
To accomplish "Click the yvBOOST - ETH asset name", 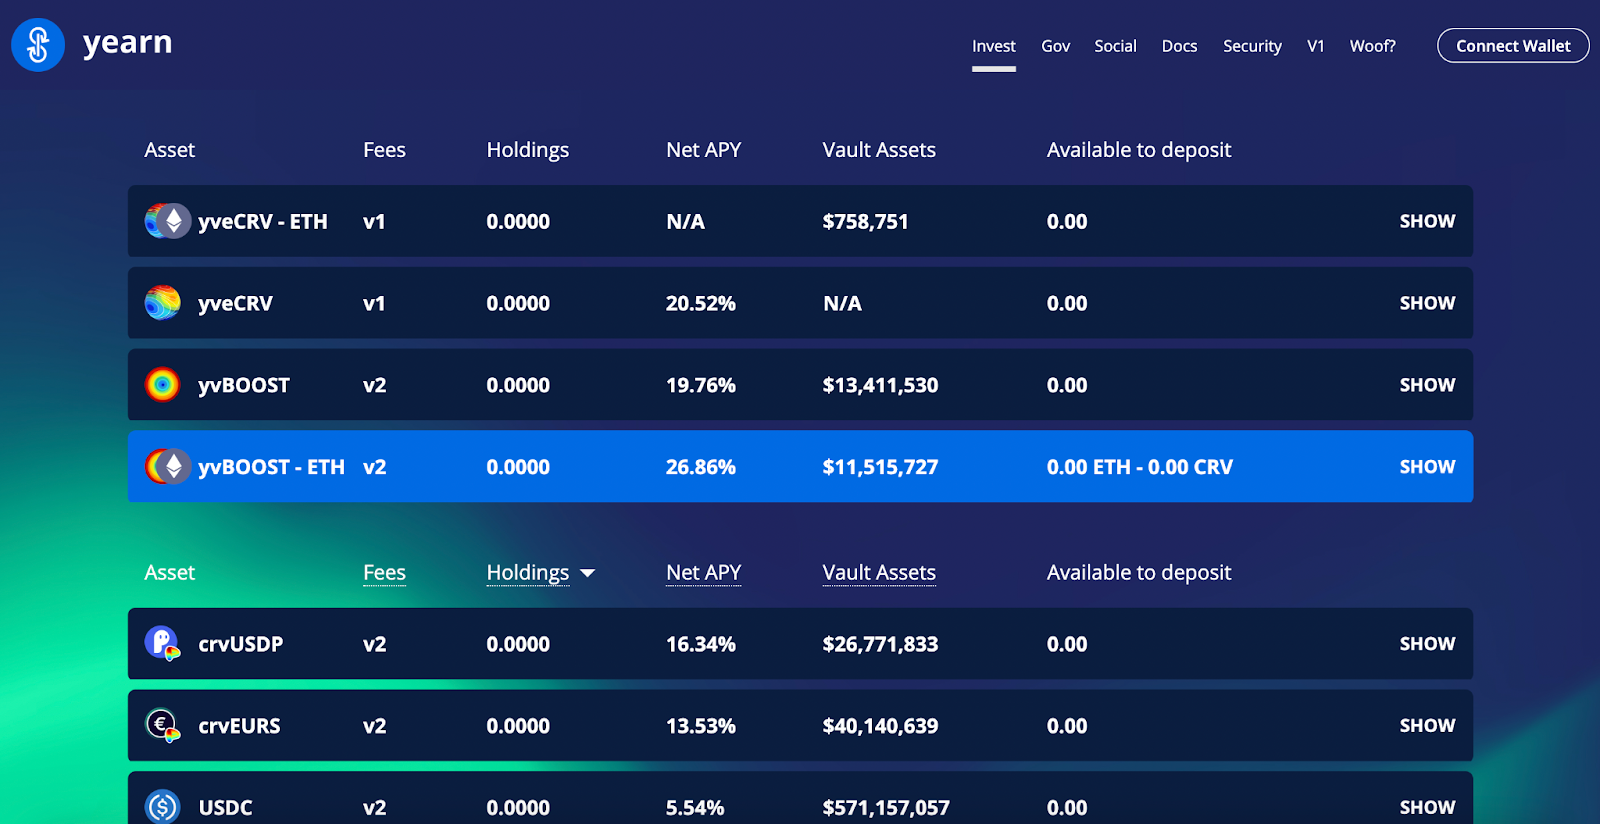I will point(271,467).
